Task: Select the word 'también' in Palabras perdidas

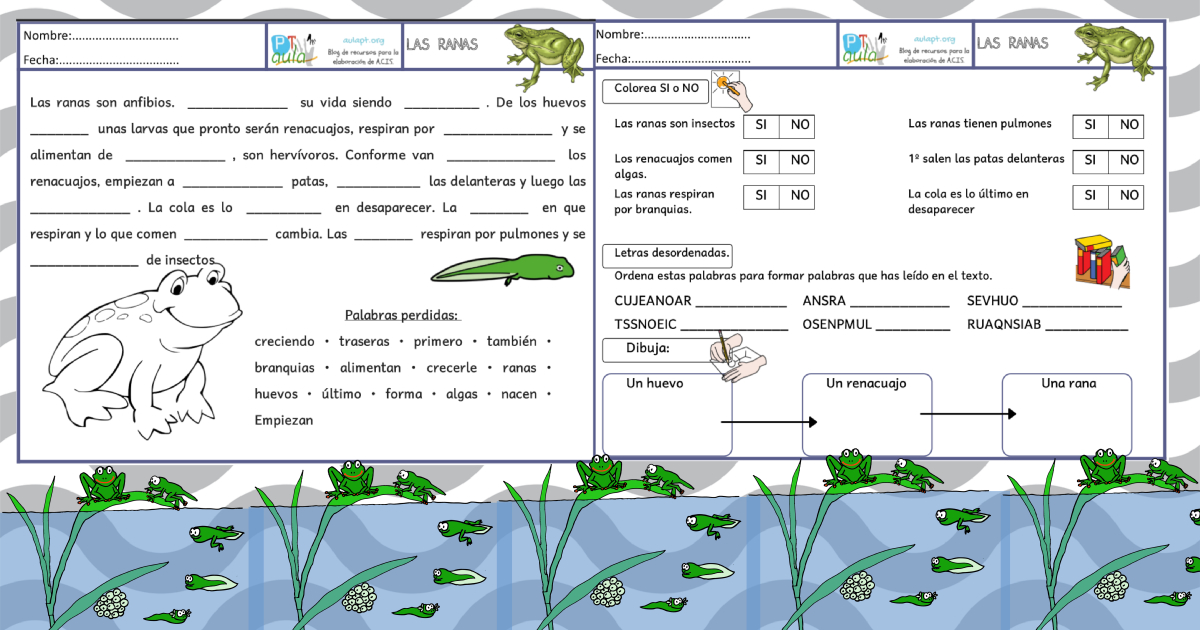Action: tap(512, 342)
